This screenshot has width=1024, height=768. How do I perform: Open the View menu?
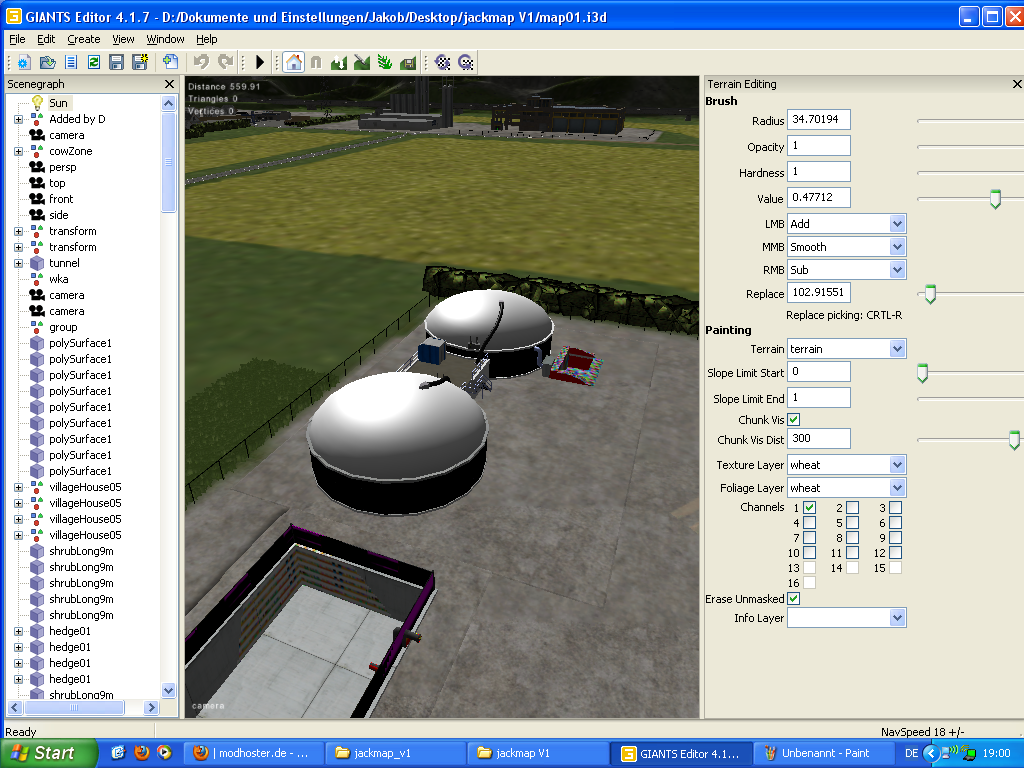(123, 39)
